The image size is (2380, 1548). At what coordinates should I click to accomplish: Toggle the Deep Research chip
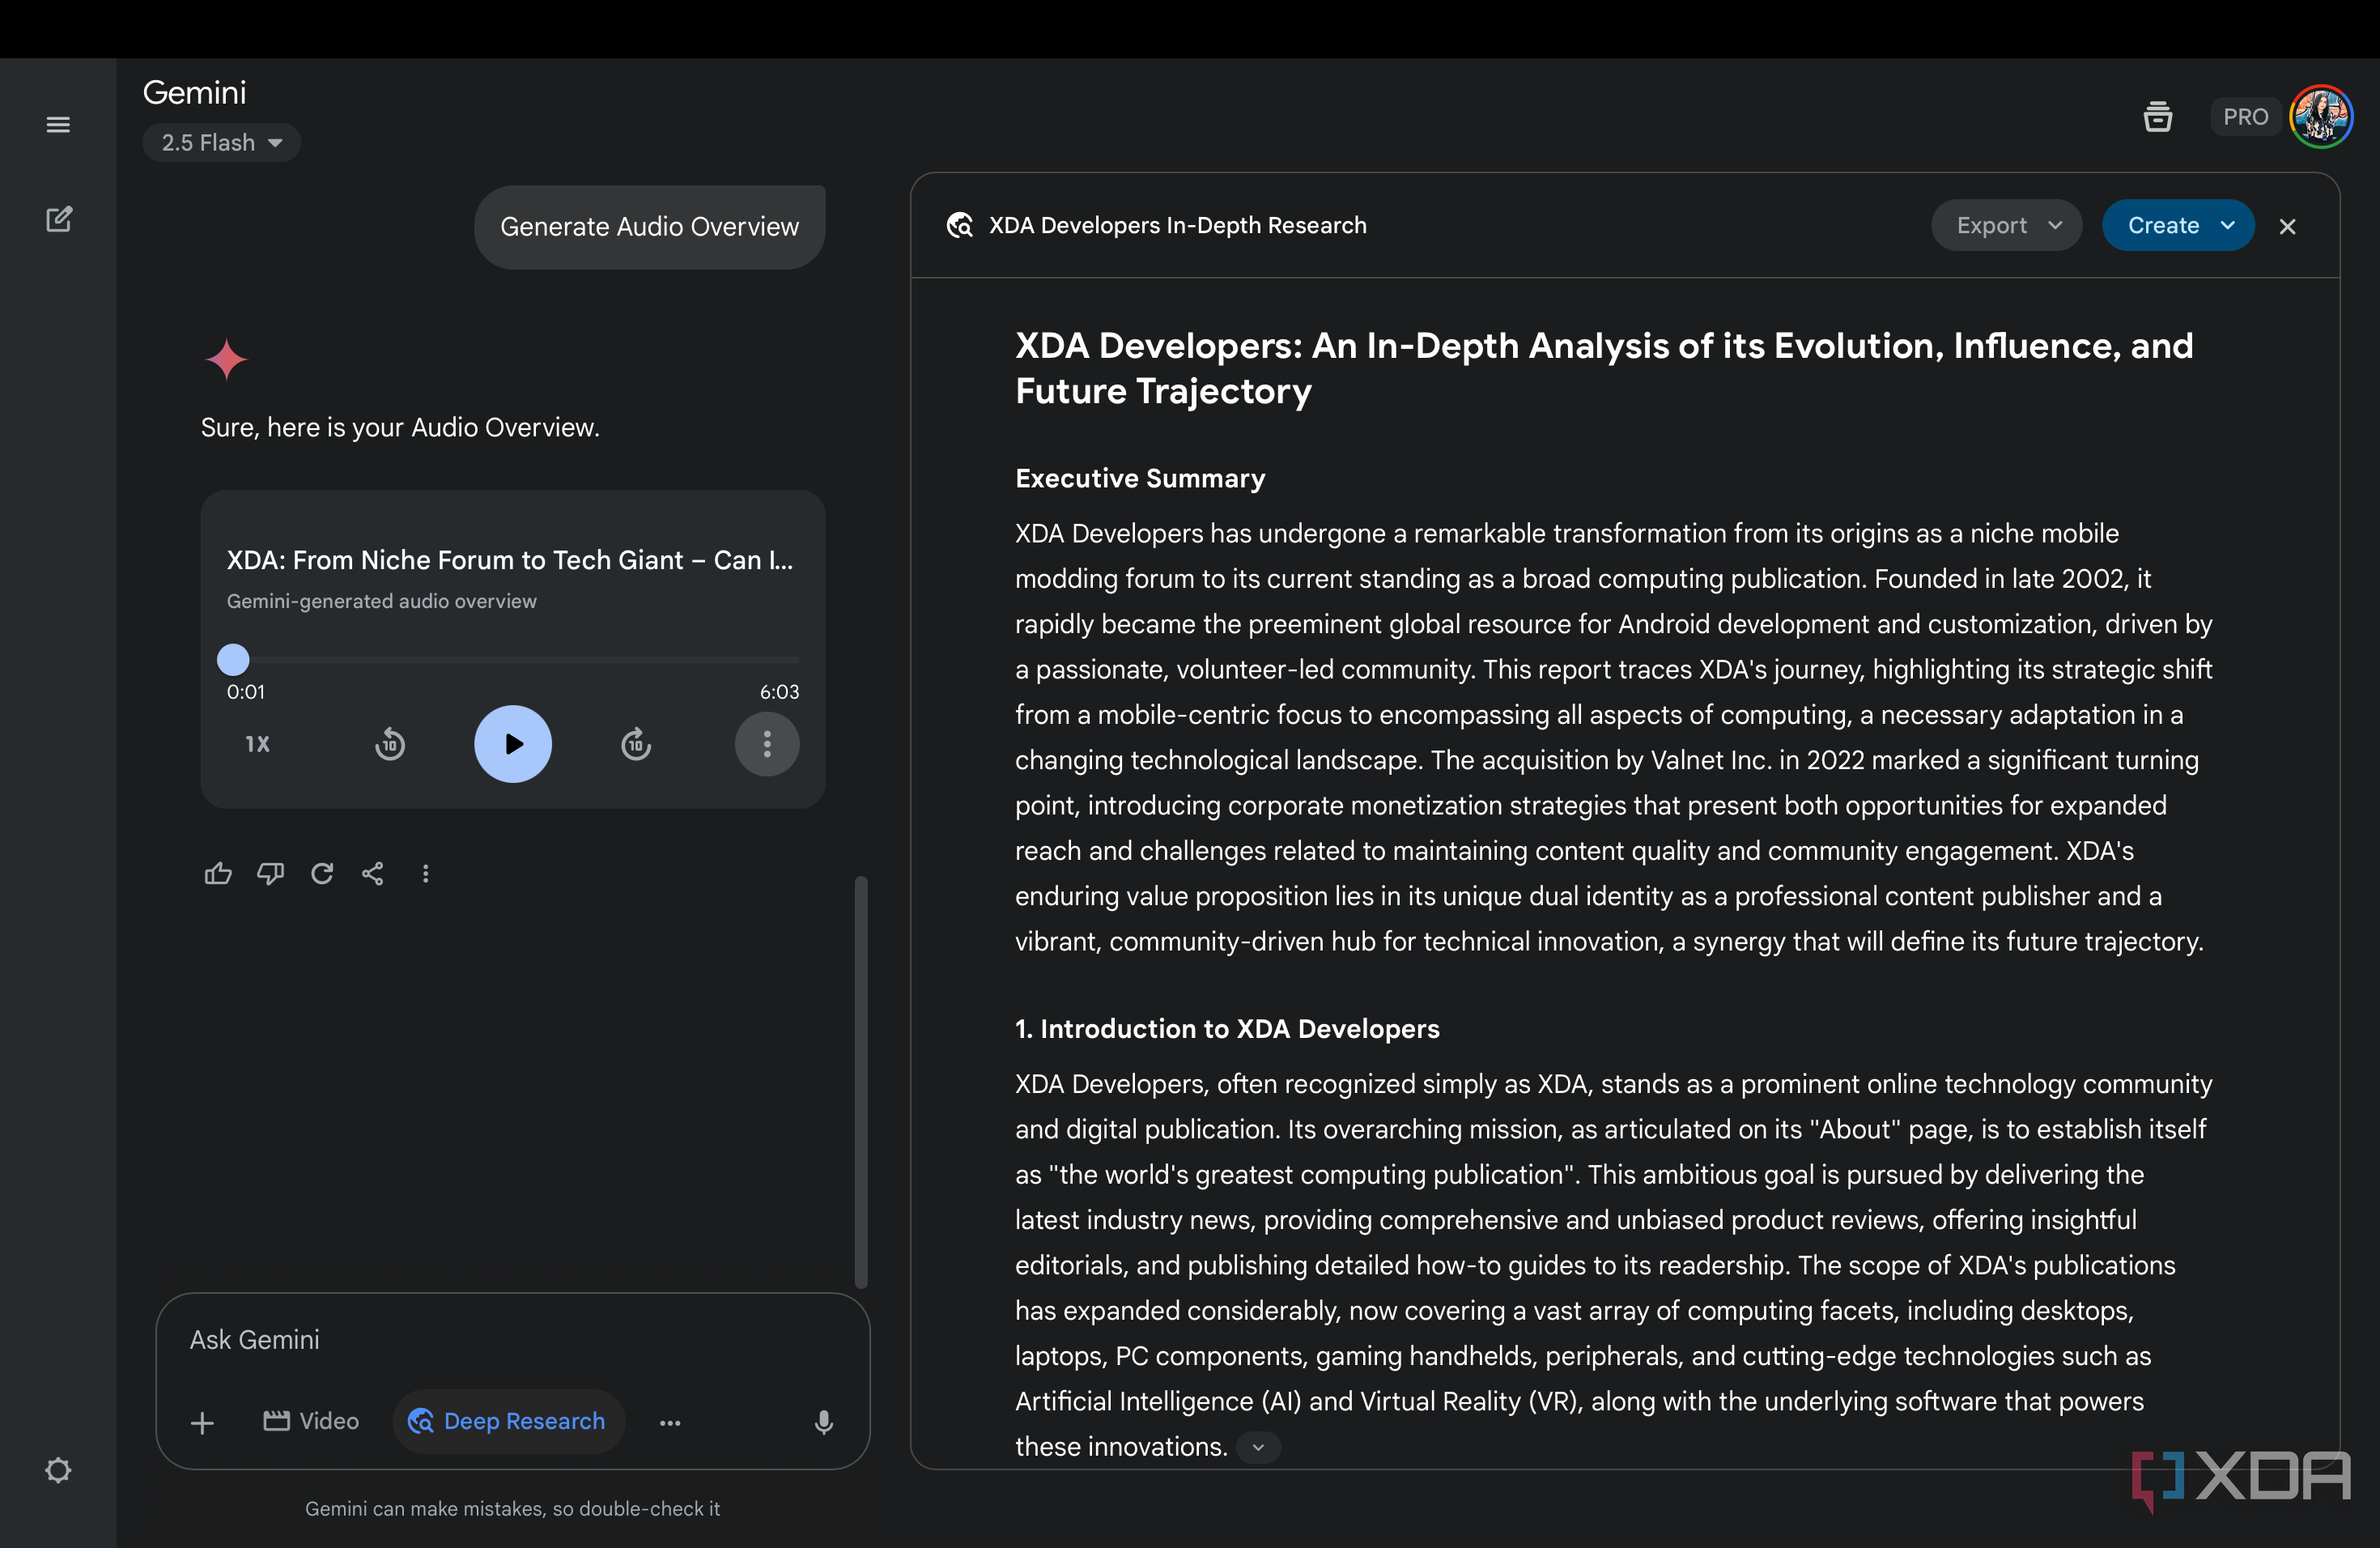point(508,1421)
